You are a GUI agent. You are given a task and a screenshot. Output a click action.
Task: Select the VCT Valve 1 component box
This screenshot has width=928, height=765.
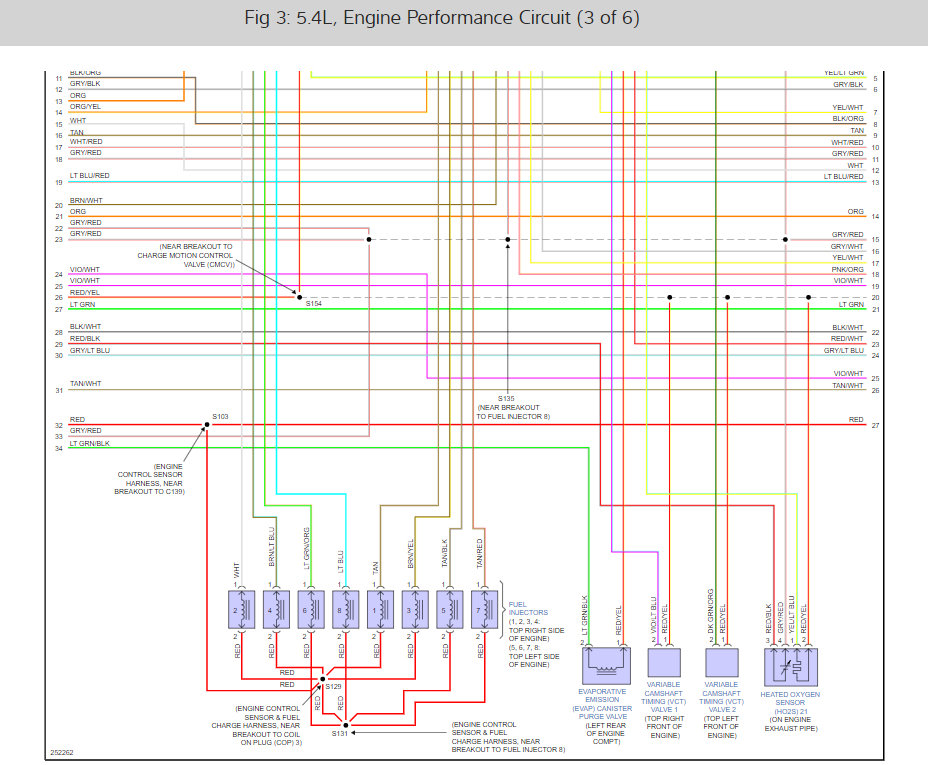tap(664, 662)
